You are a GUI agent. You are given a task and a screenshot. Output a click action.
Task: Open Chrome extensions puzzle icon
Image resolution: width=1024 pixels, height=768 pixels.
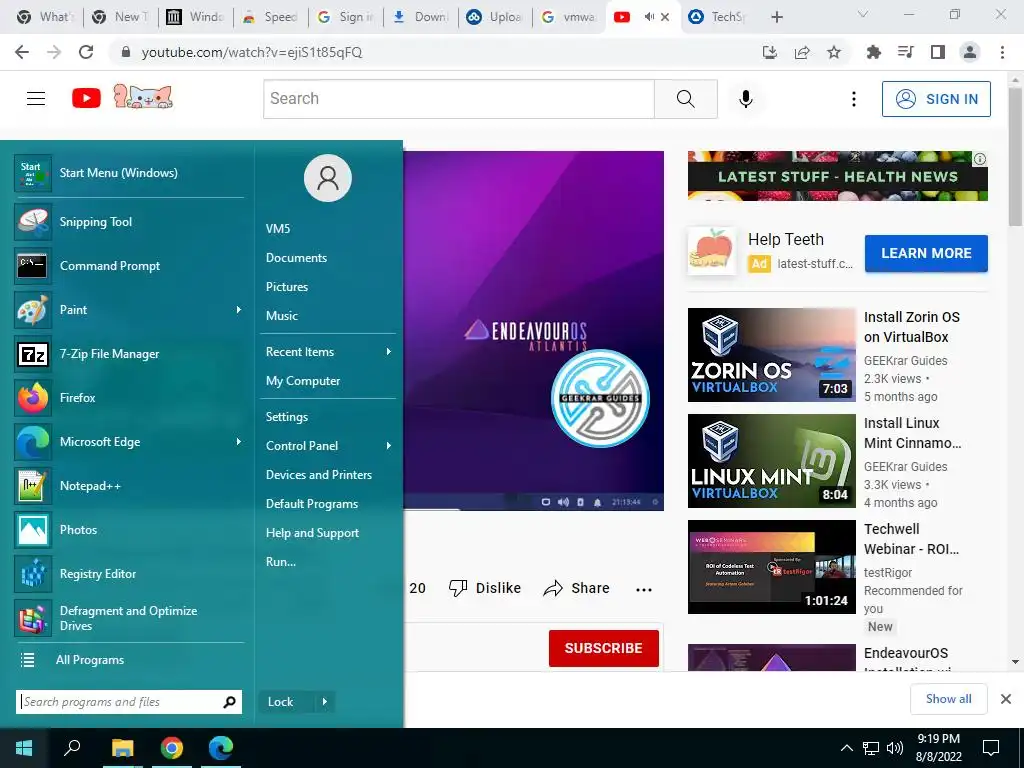click(x=873, y=52)
